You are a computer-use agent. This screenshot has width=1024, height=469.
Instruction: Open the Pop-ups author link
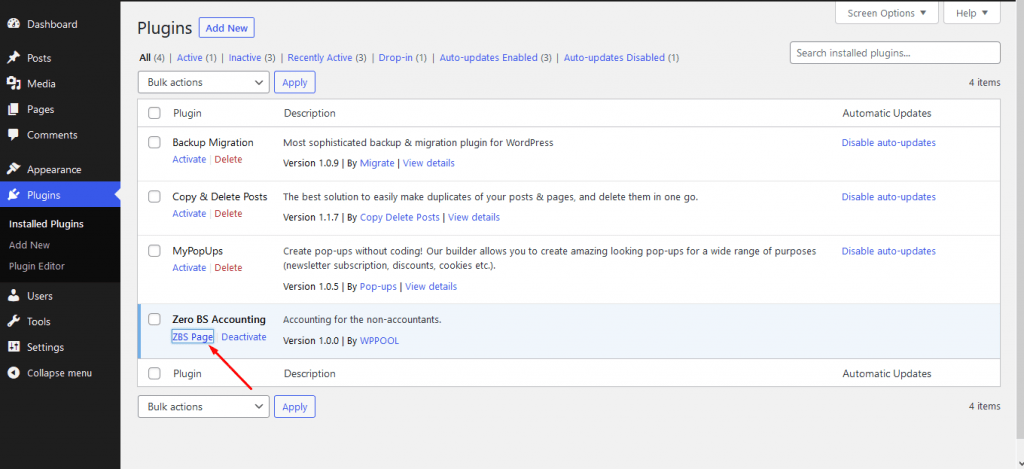pos(379,287)
